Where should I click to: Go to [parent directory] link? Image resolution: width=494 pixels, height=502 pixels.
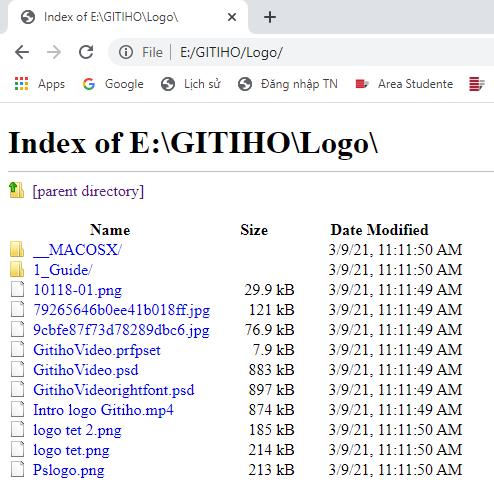88,191
